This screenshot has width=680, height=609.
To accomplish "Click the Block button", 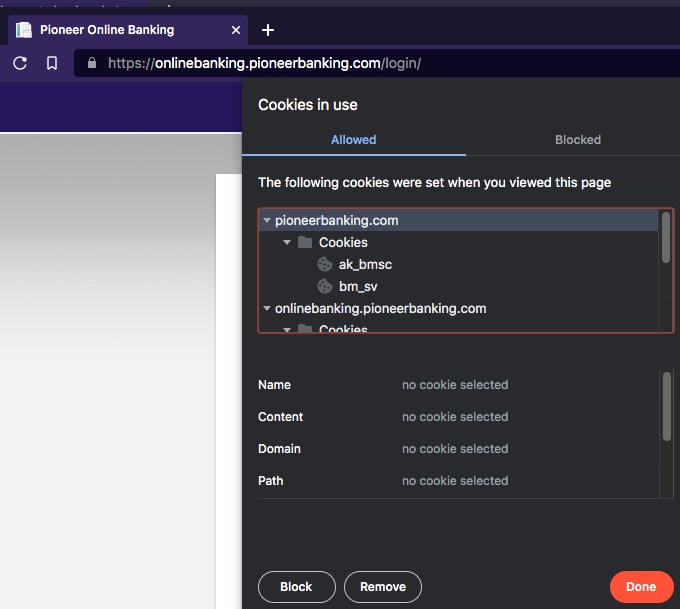I will point(297,587).
